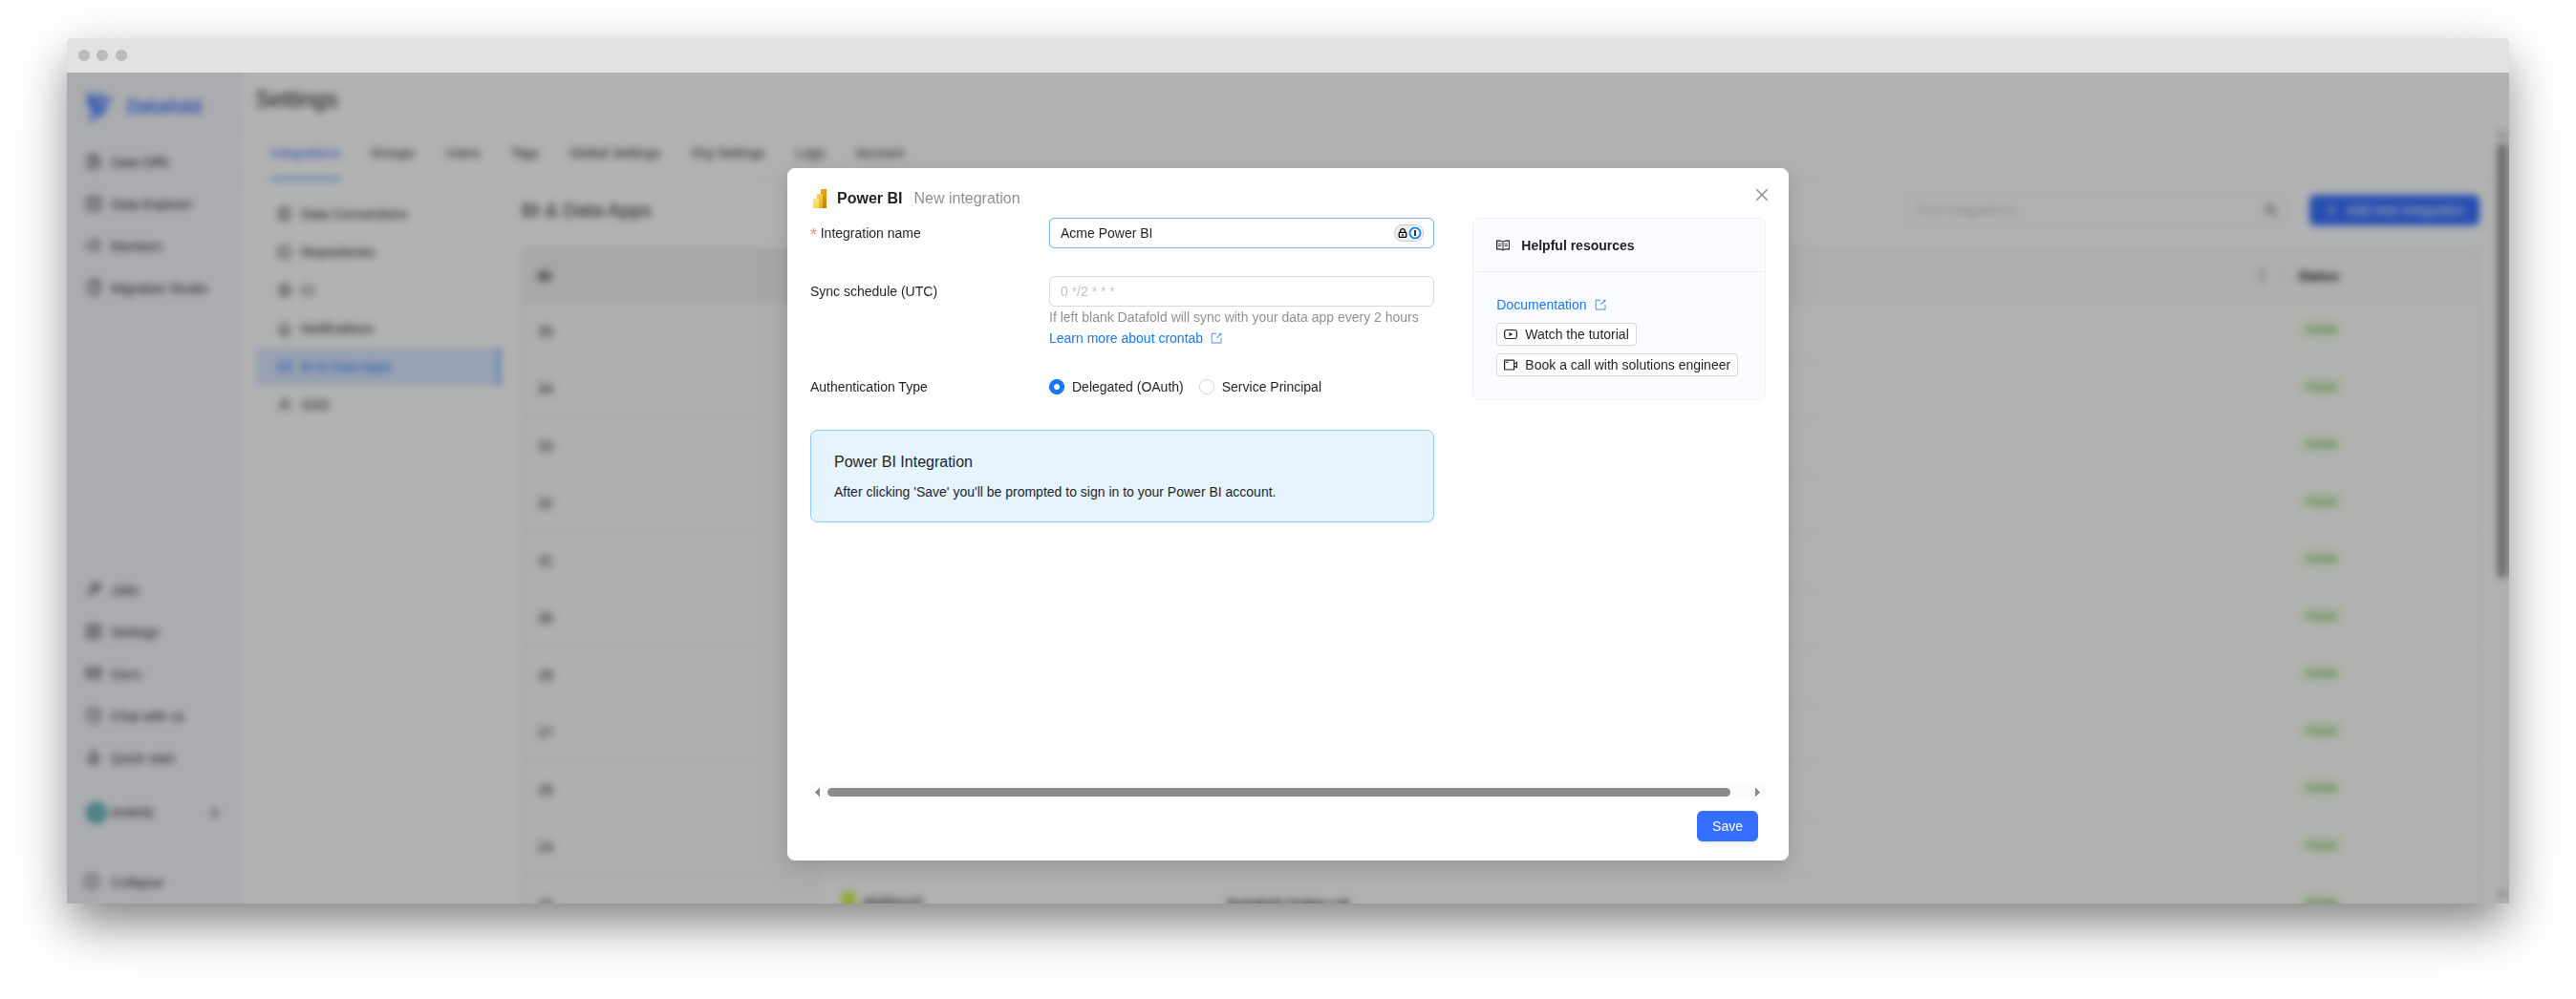Click the Sync schedule (UTC) input
Screen dimensions: 2576x999
[1240, 291]
